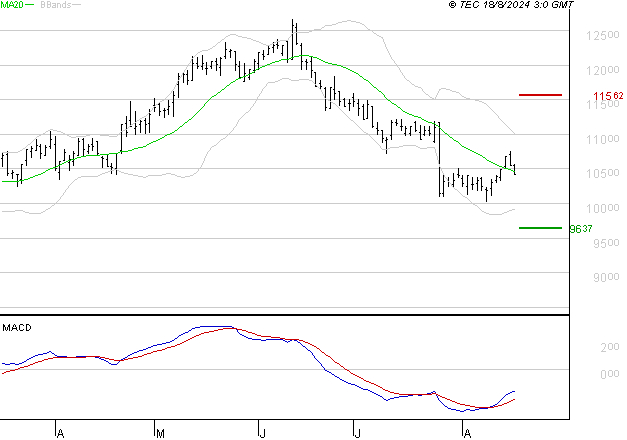Click the last A month marker

pyautogui.click(x=467, y=433)
